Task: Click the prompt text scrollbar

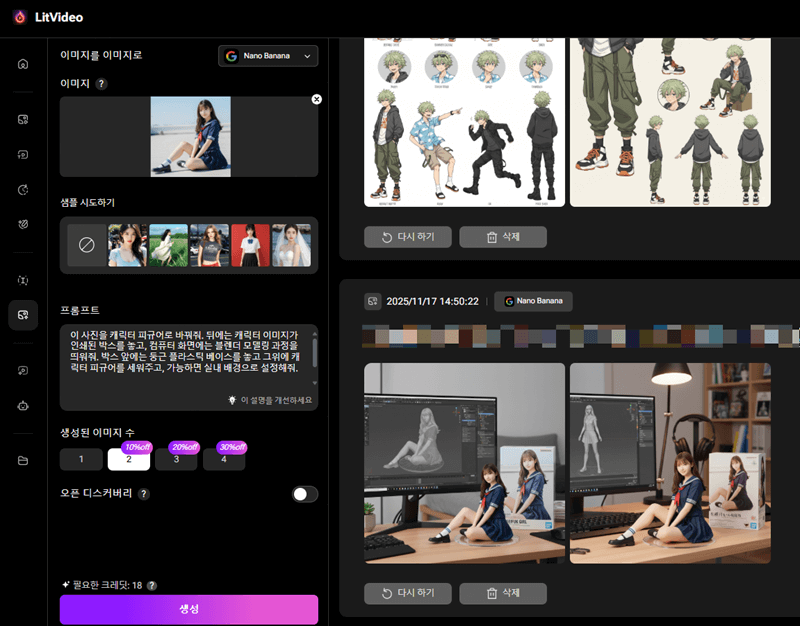Action: 315,354
